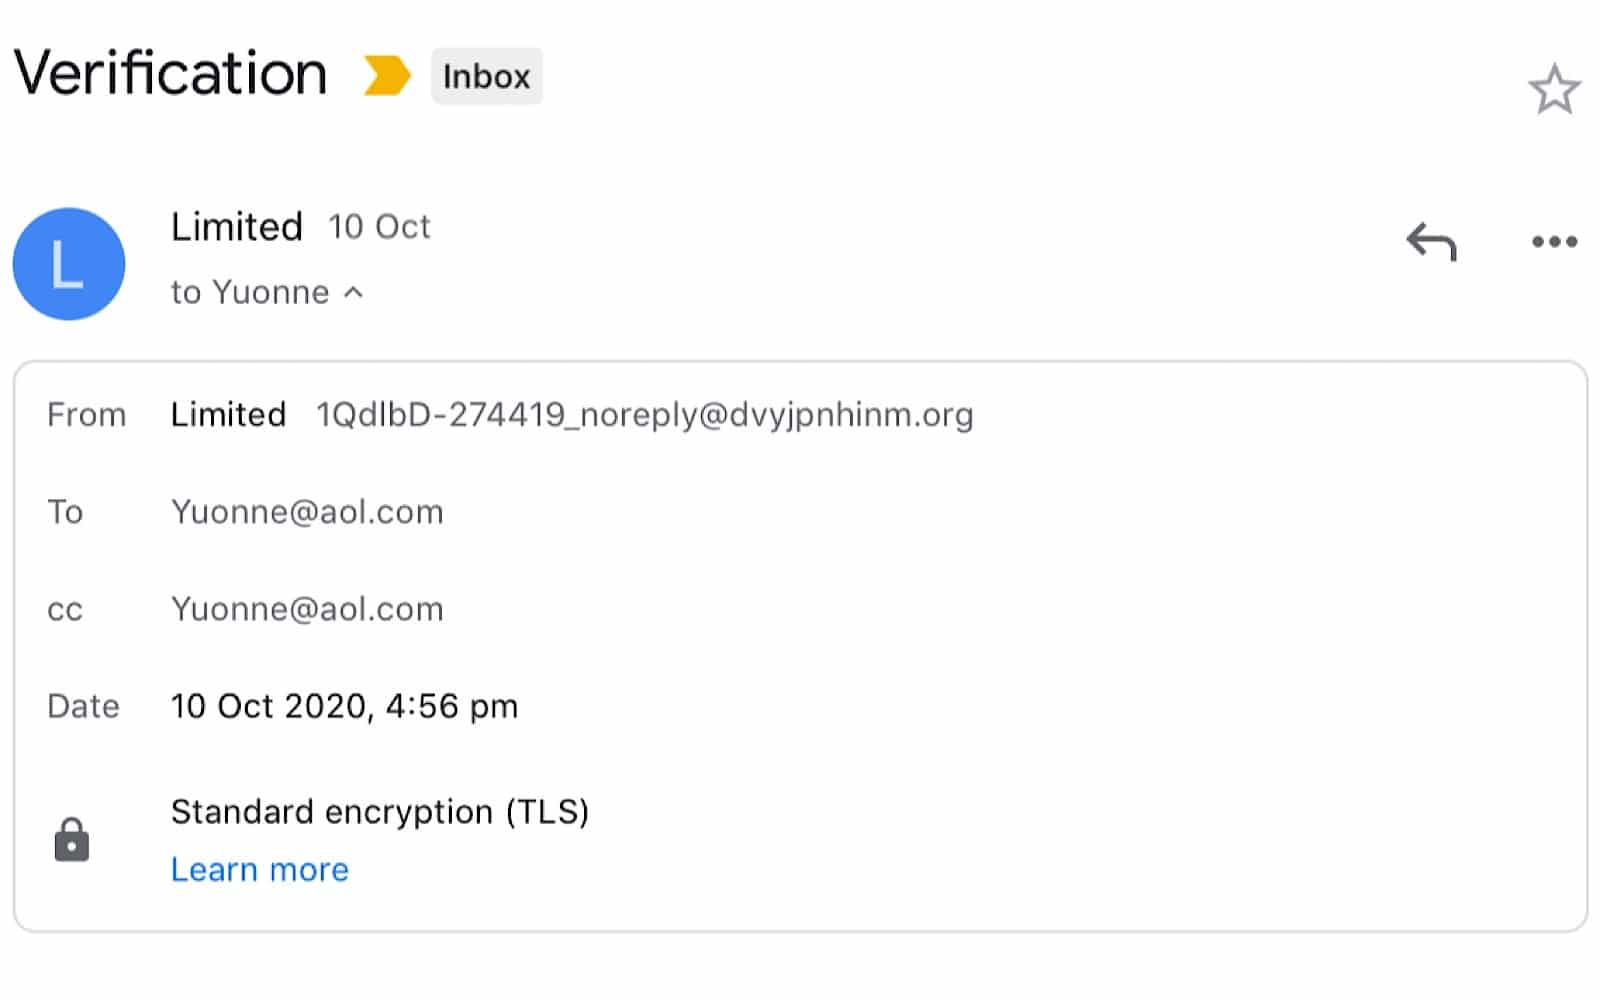Click the 'From' field label
The height and width of the screenshot is (1000, 1600).
pyautogui.click(x=86, y=414)
